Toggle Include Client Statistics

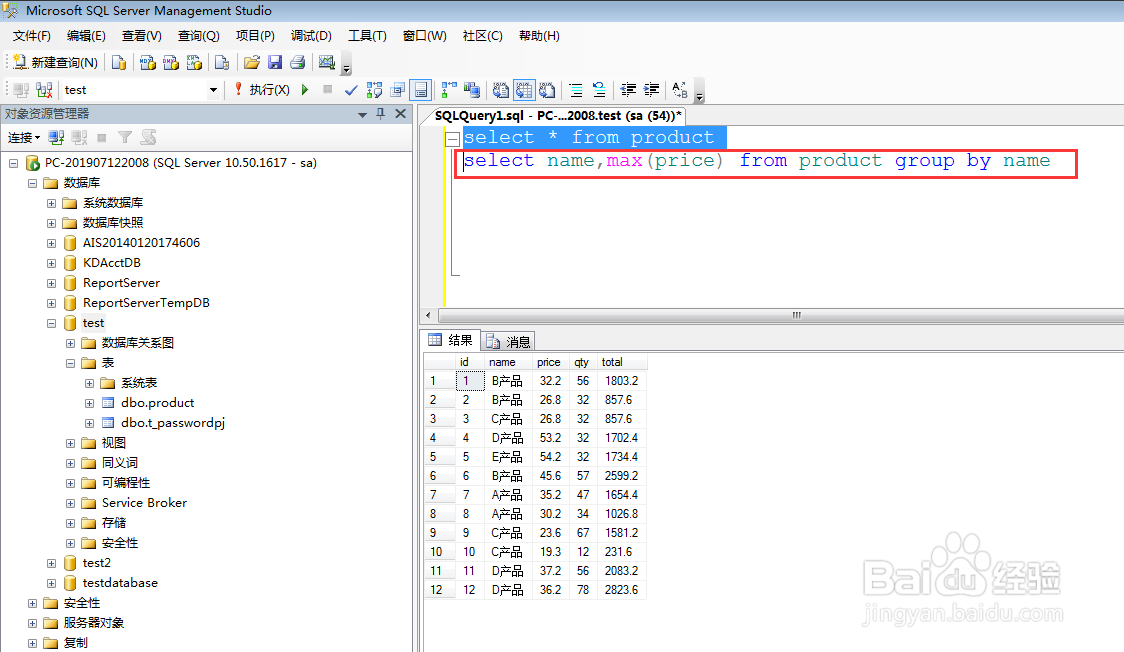click(472, 90)
